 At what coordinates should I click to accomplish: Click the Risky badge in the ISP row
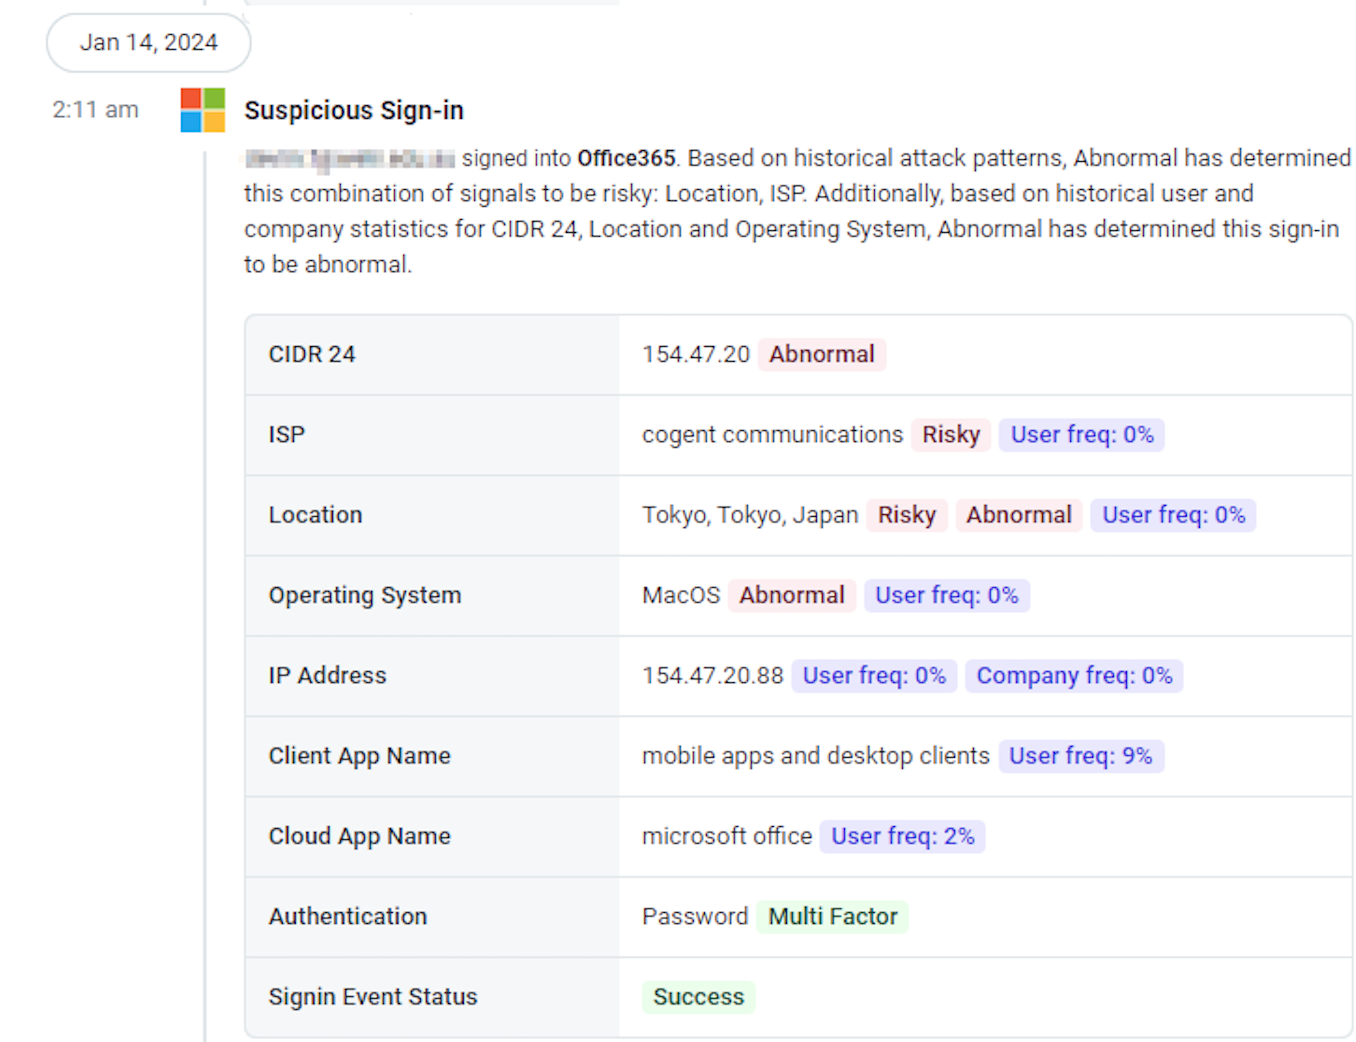[951, 435]
